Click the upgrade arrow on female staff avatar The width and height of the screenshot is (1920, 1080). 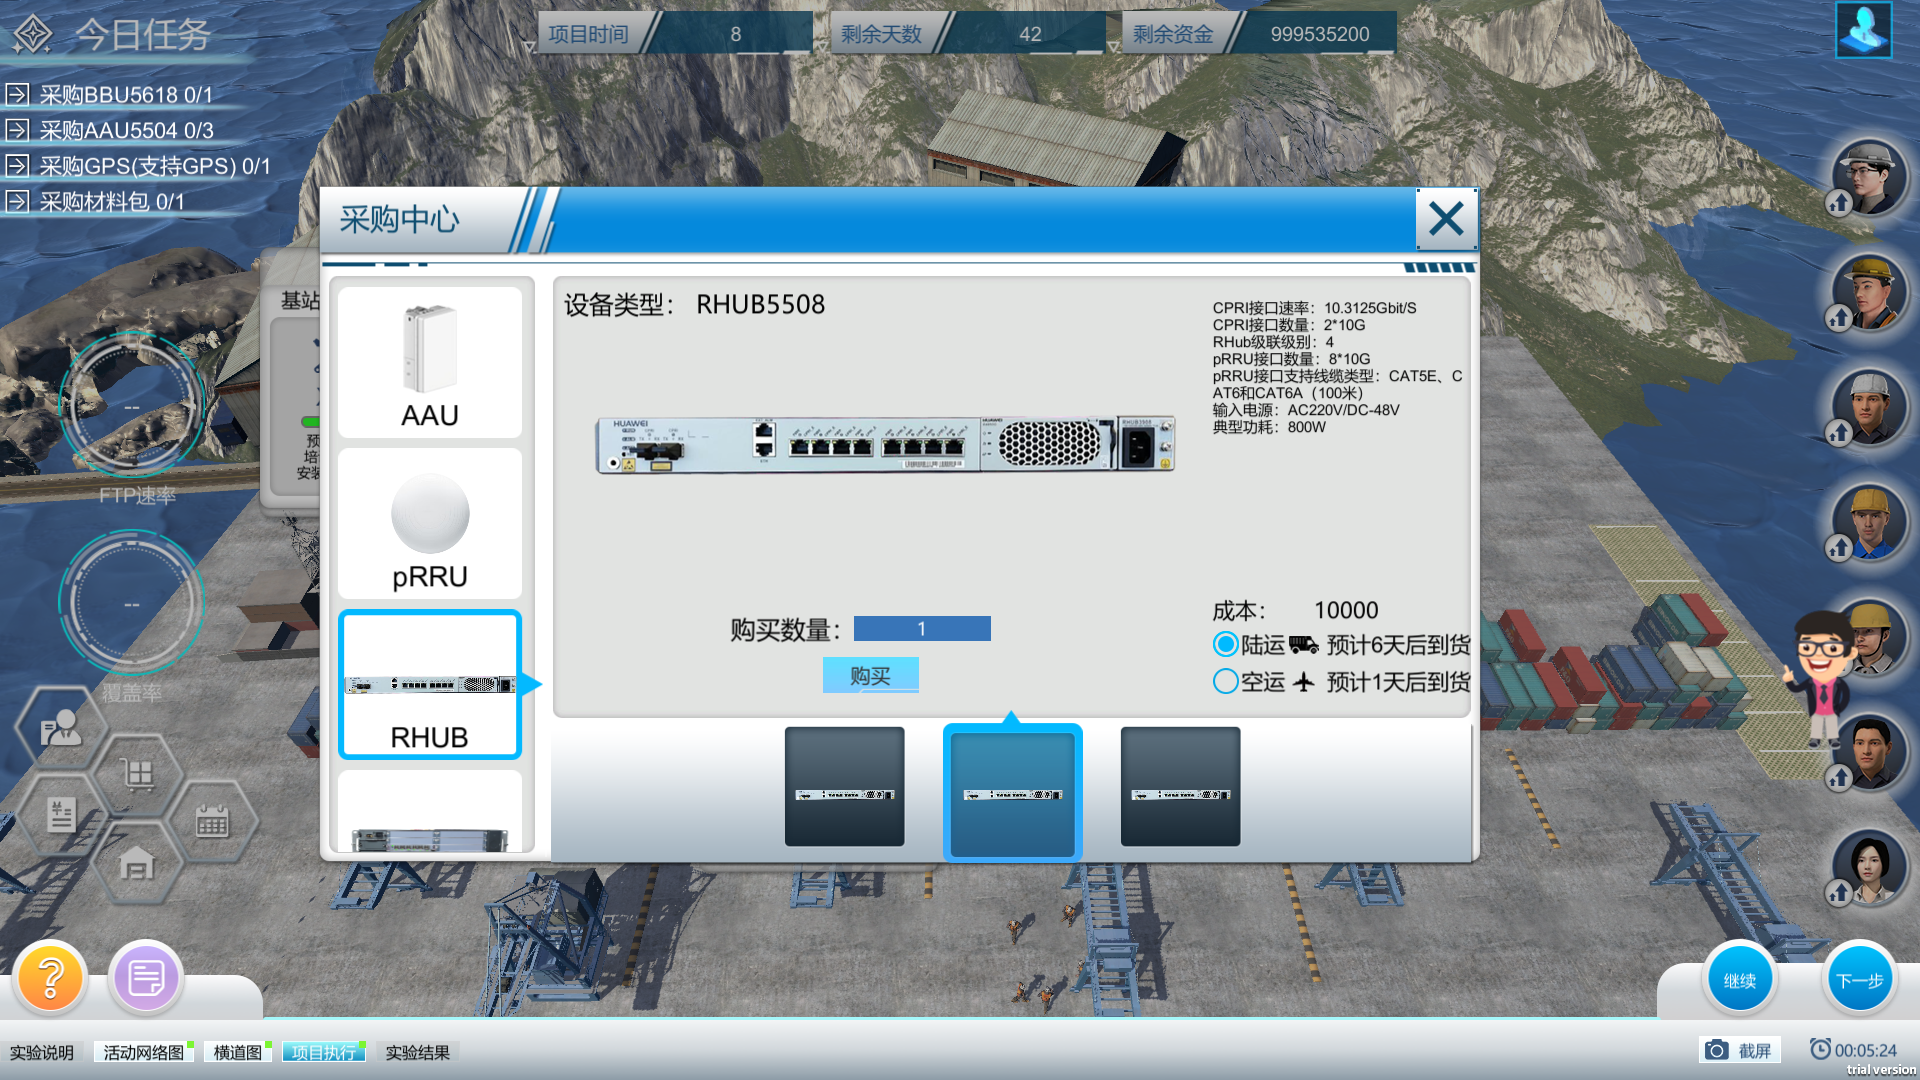click(x=1839, y=893)
